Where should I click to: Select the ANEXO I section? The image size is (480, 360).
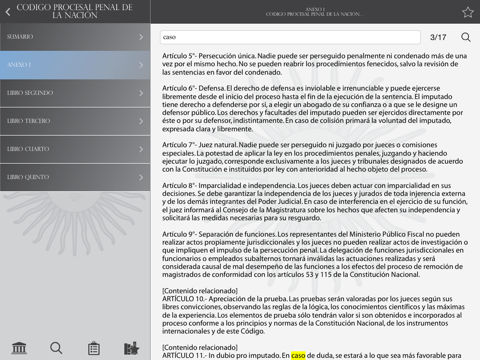[x=75, y=65]
